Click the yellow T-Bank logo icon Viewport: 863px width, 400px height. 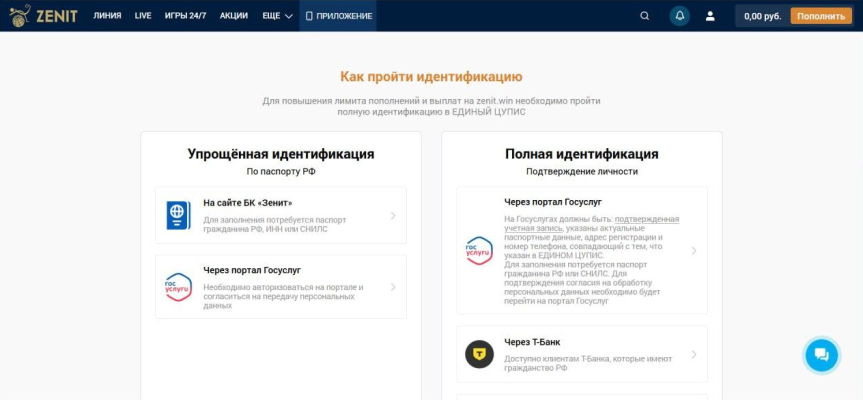pos(479,354)
